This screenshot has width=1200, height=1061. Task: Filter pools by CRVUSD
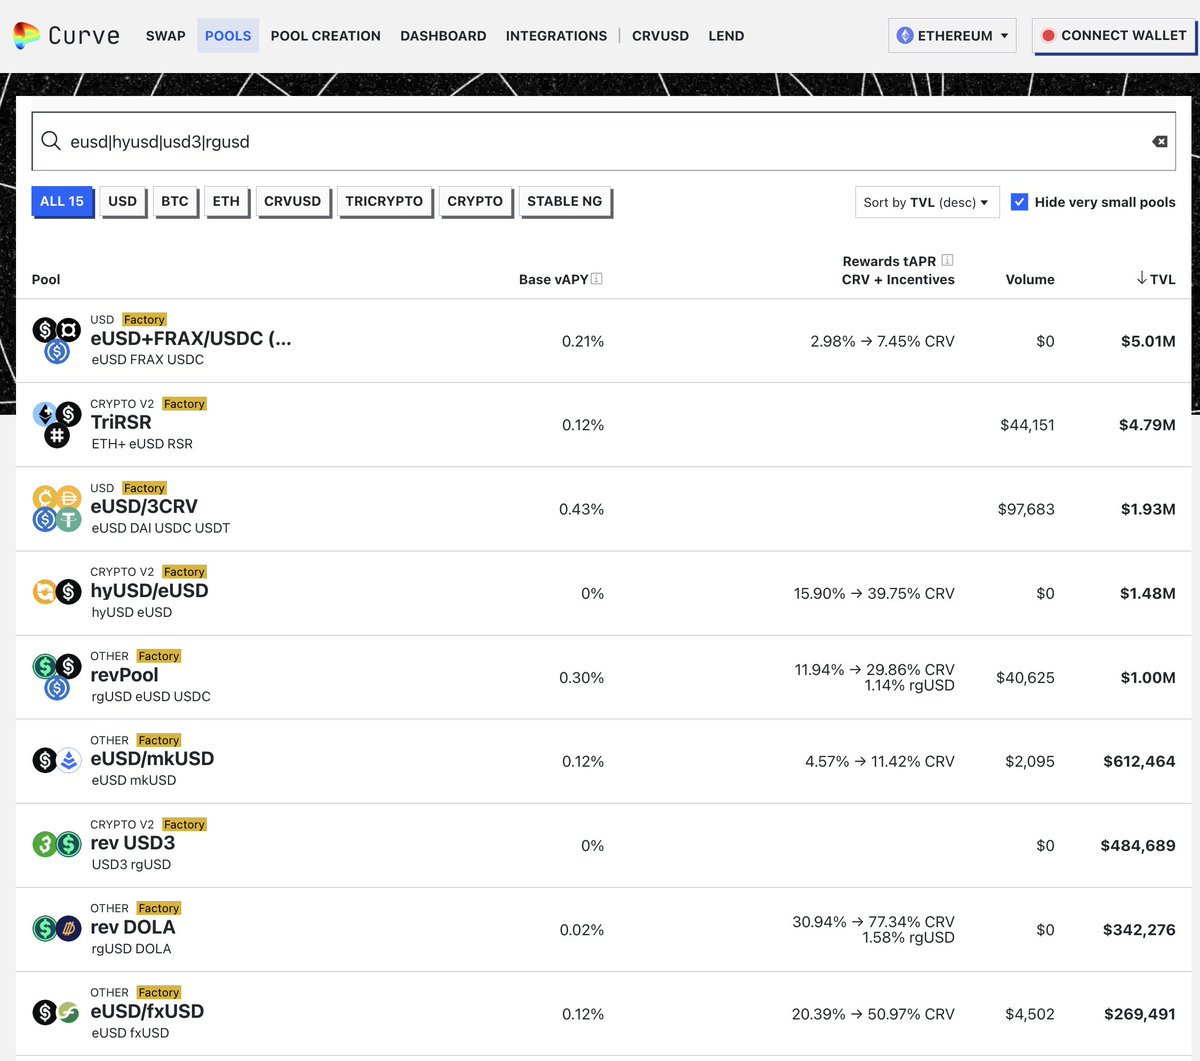[x=292, y=201]
